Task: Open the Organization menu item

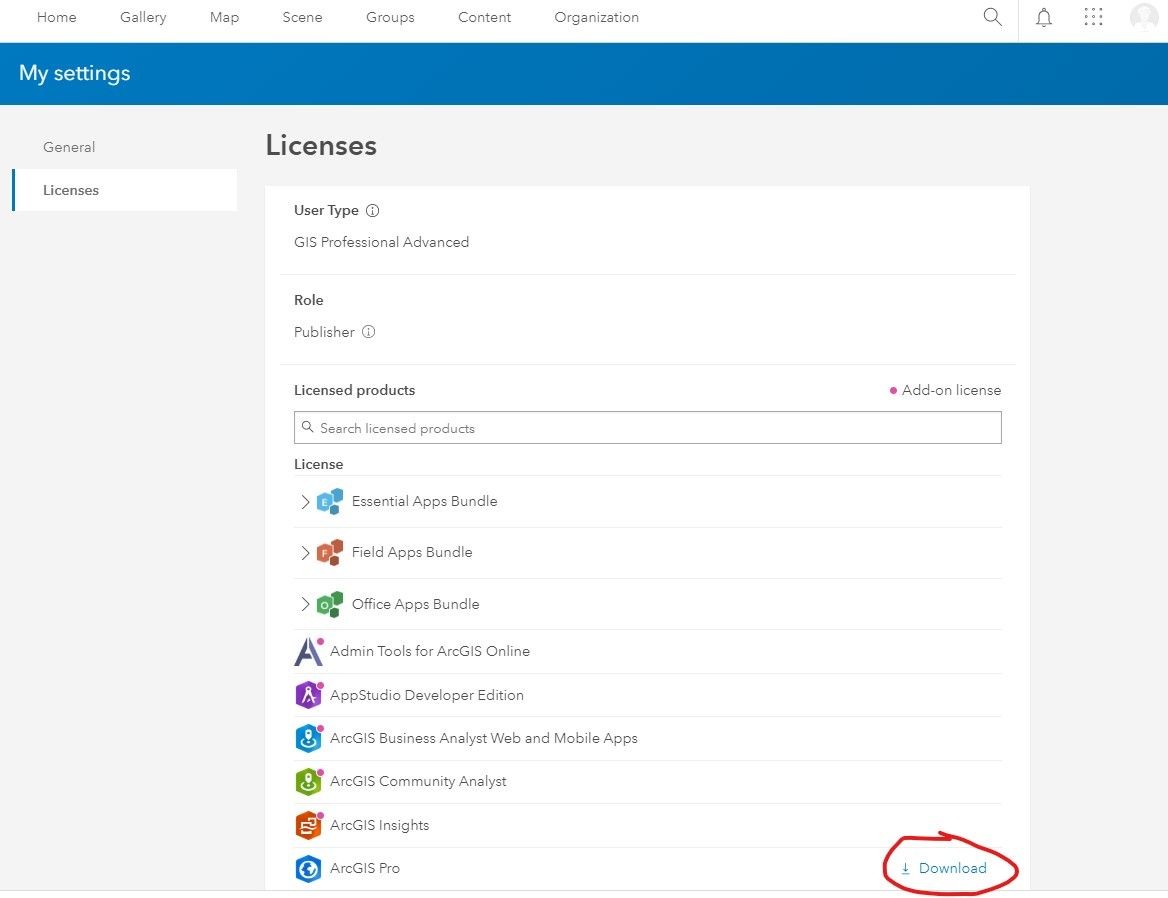Action: coord(596,17)
